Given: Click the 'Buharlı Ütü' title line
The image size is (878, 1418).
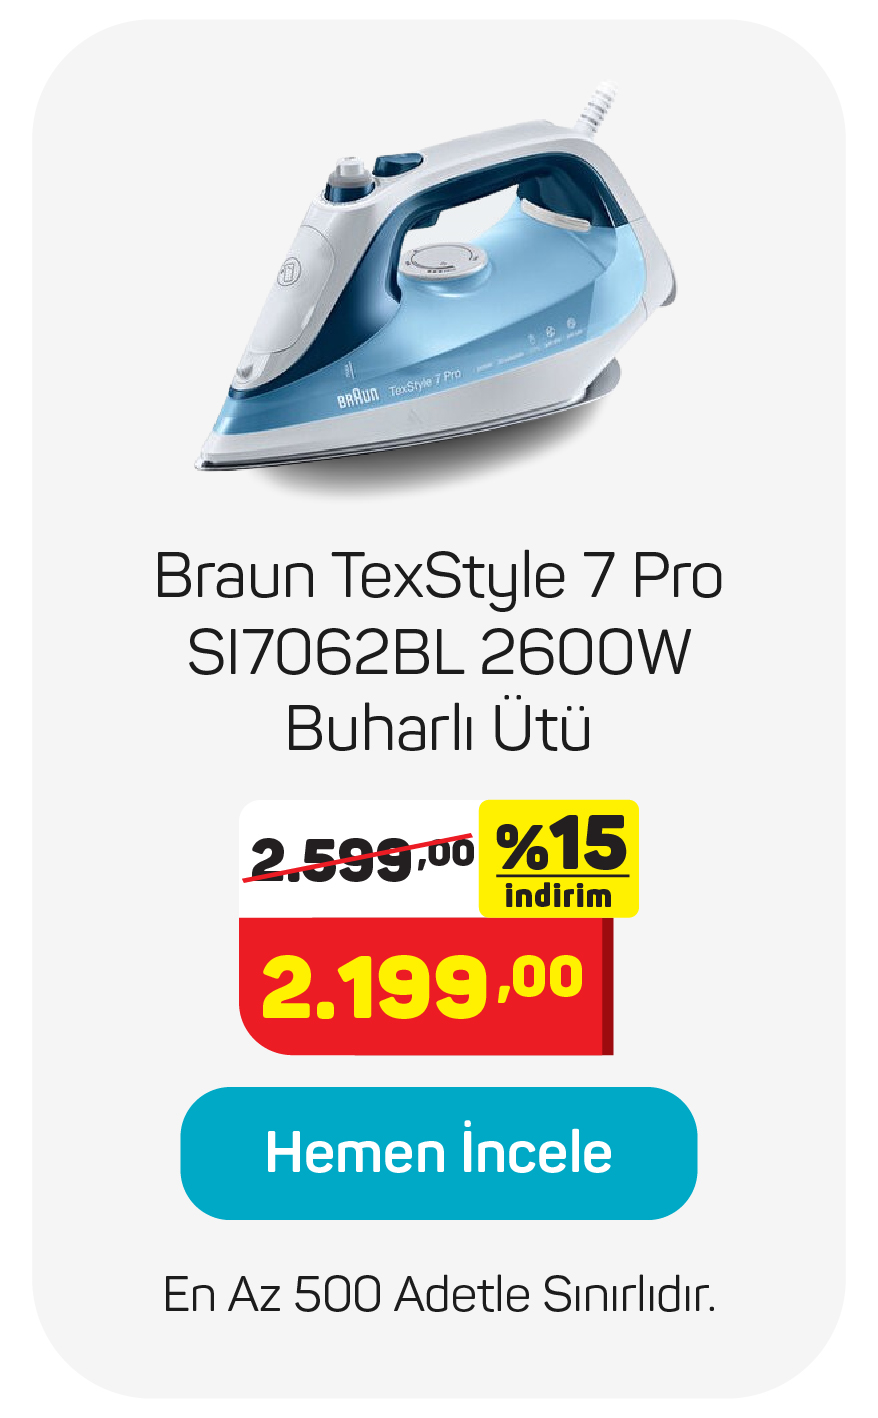Looking at the screenshot, I should click(438, 728).
